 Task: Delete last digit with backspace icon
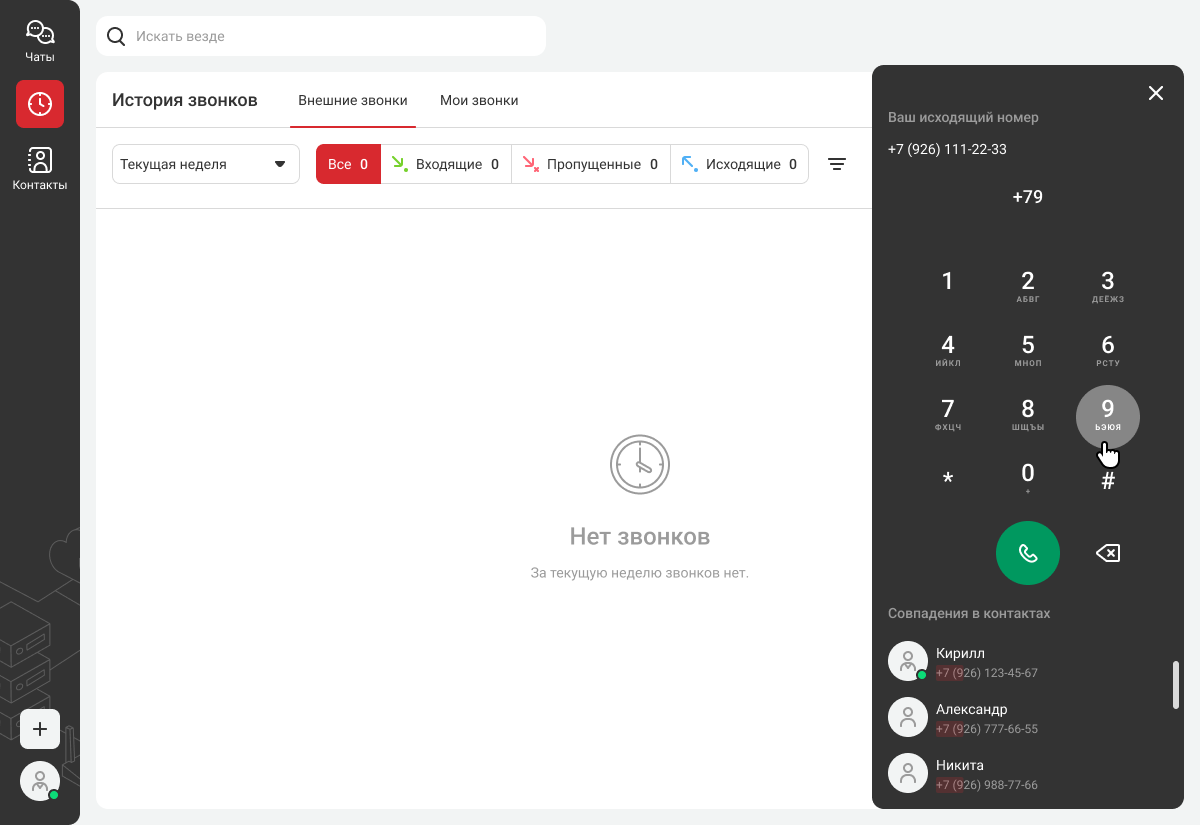click(x=1107, y=553)
